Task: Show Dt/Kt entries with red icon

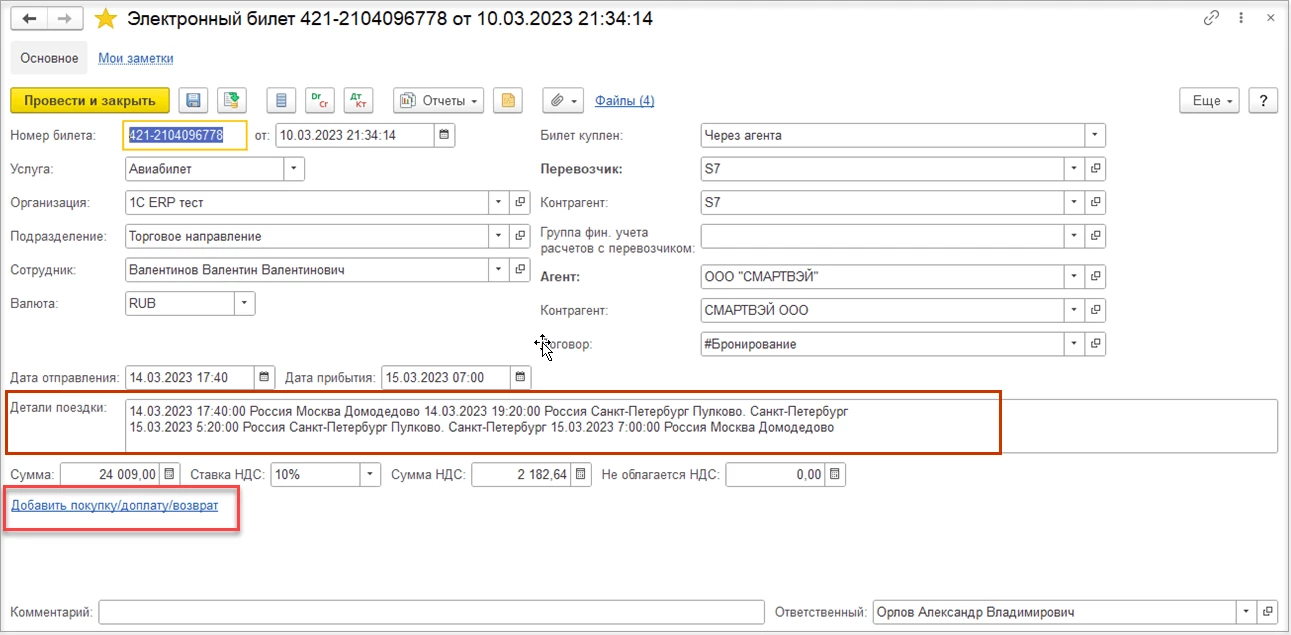Action: pos(358,100)
